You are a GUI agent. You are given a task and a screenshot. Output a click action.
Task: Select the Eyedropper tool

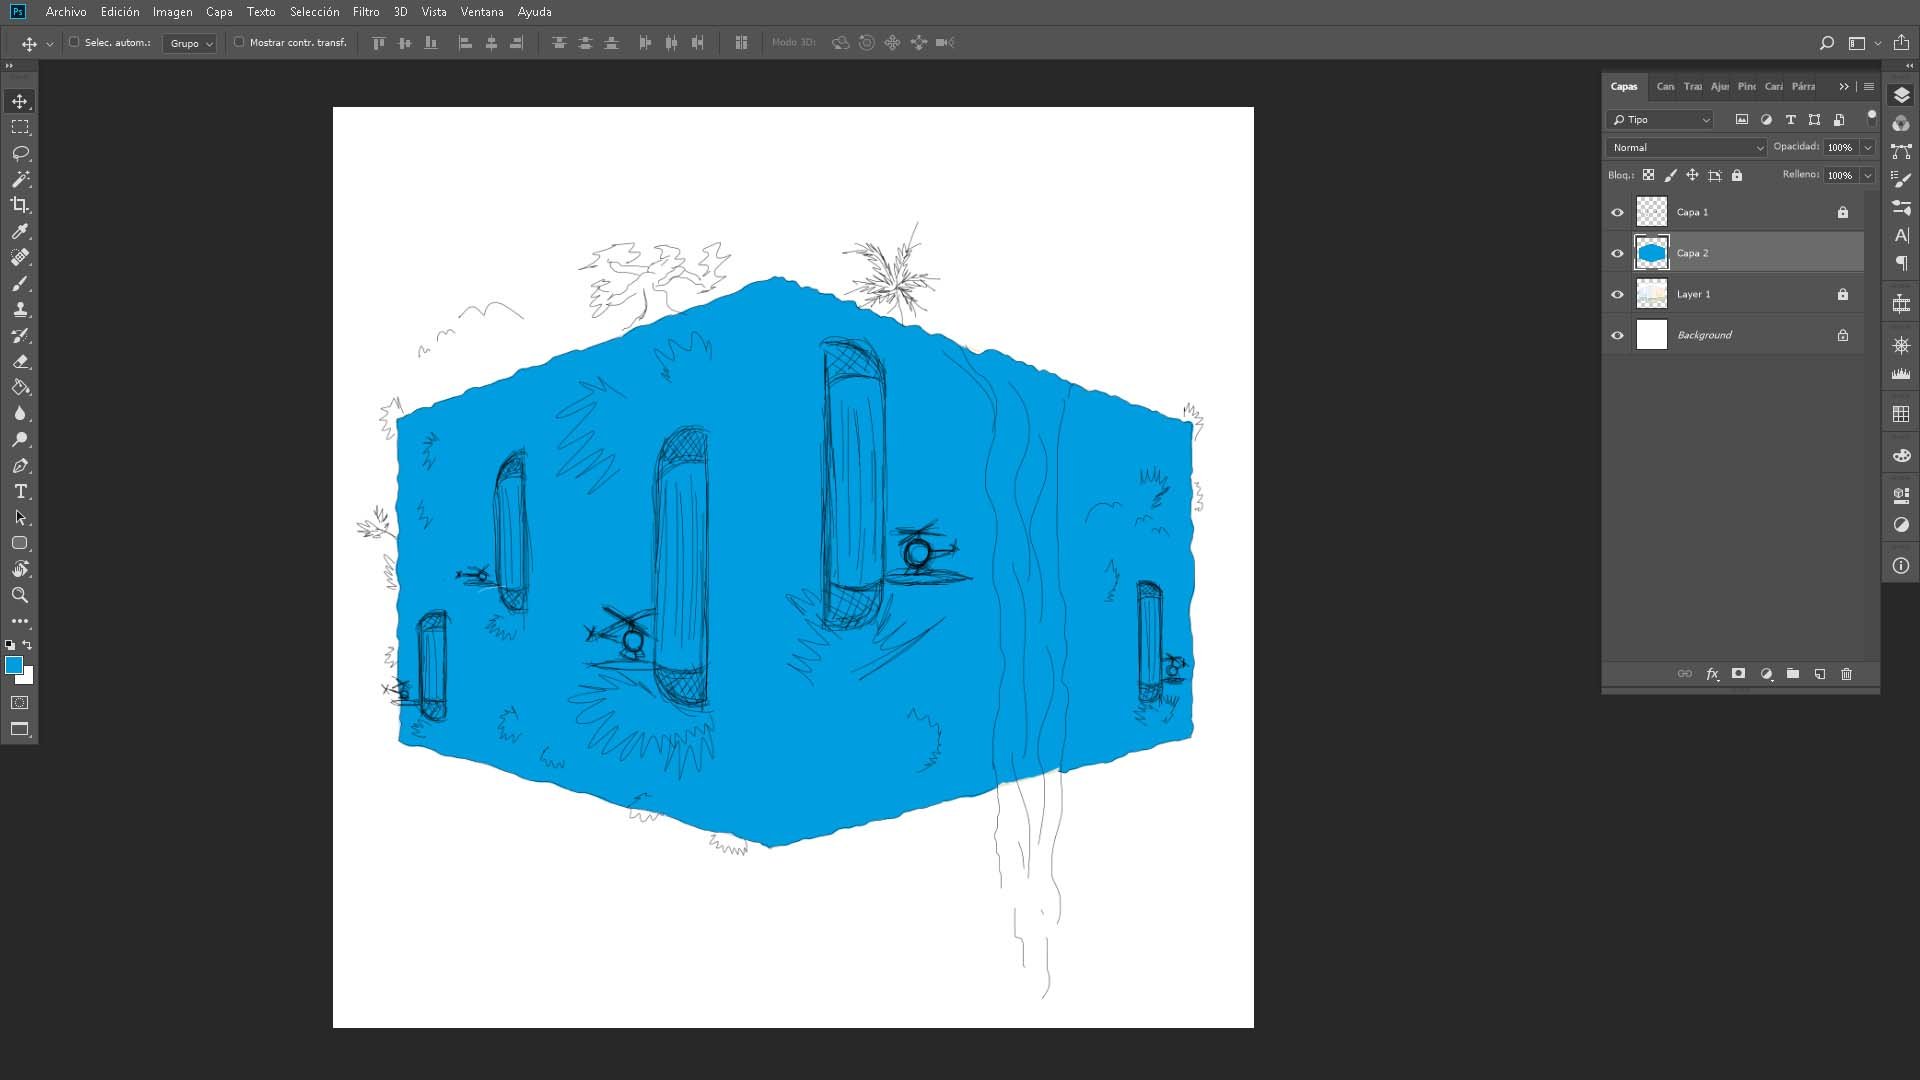20,231
